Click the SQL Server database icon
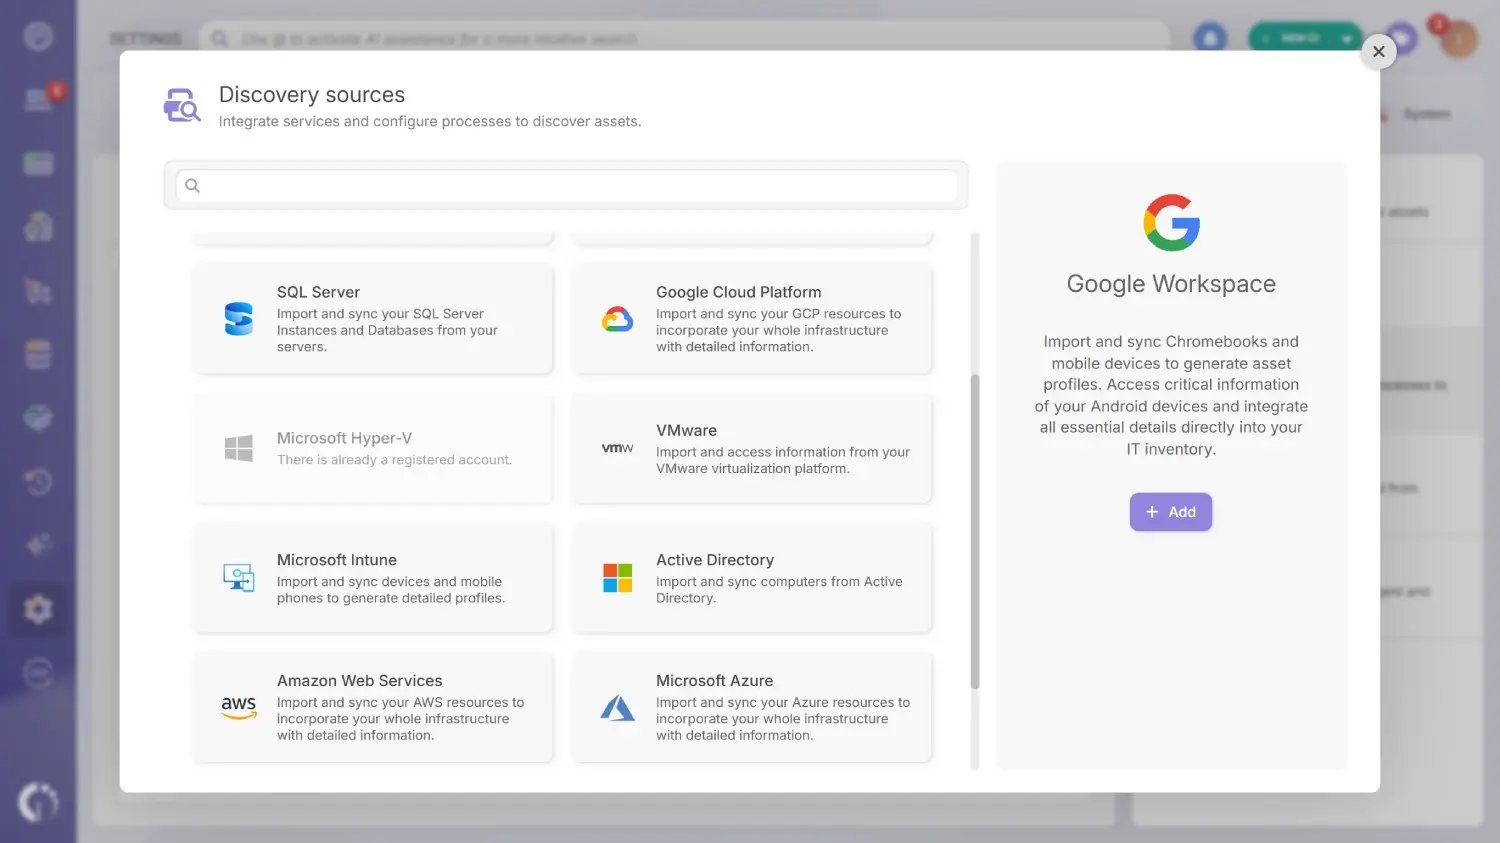 [238, 319]
